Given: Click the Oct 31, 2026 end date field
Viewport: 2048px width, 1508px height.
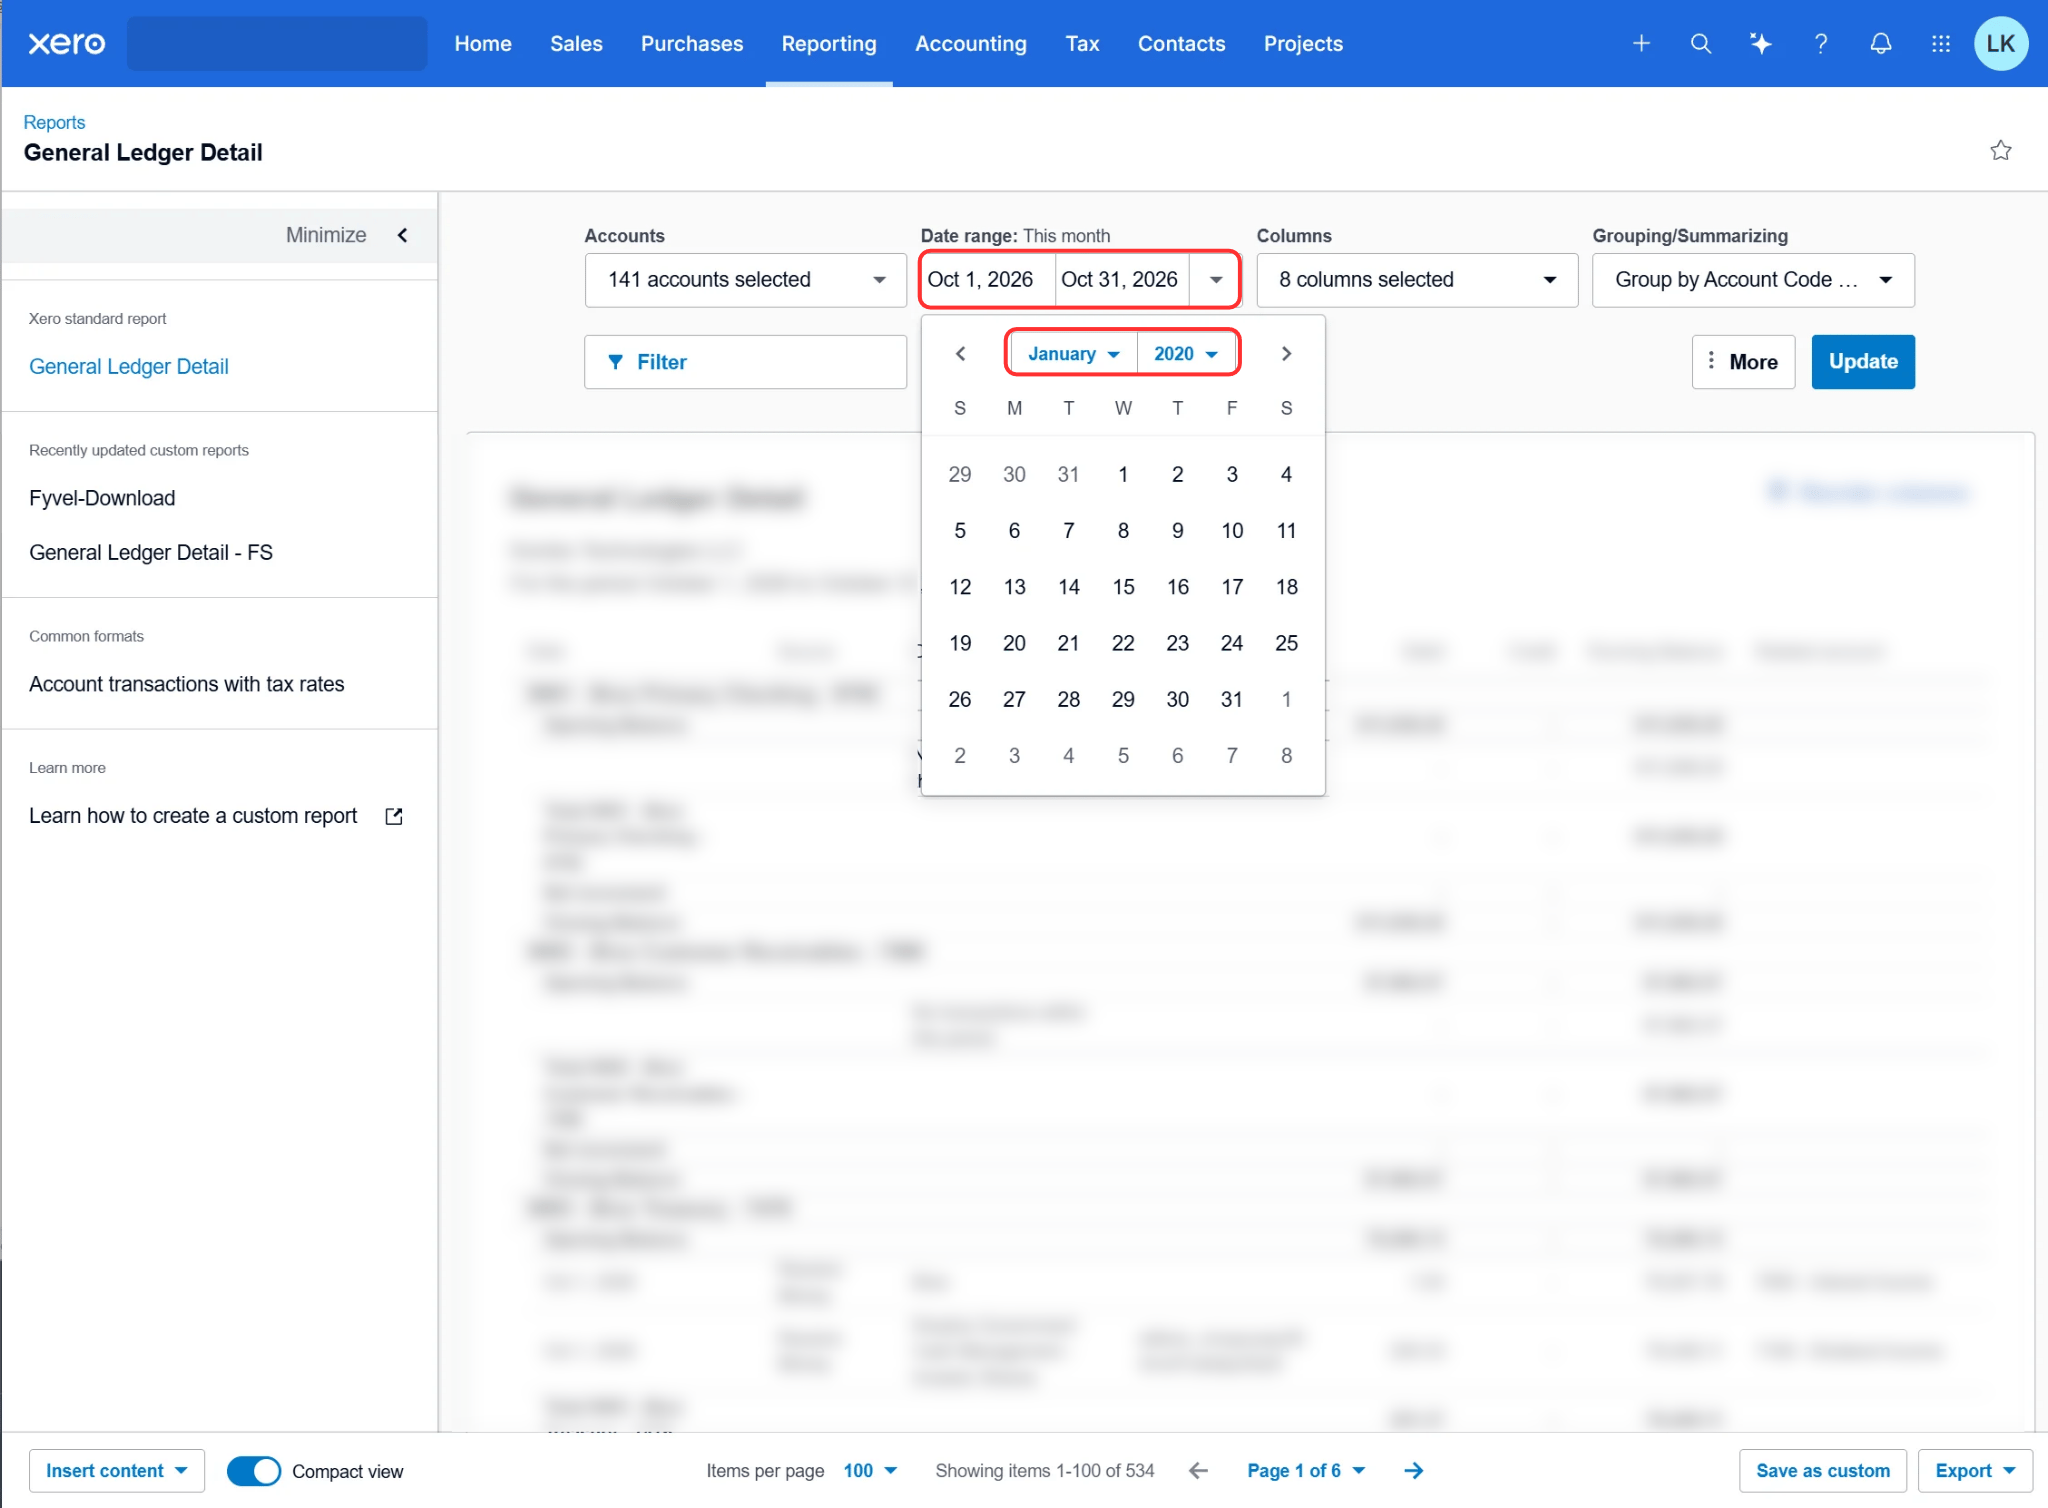Looking at the screenshot, I should tap(1121, 280).
